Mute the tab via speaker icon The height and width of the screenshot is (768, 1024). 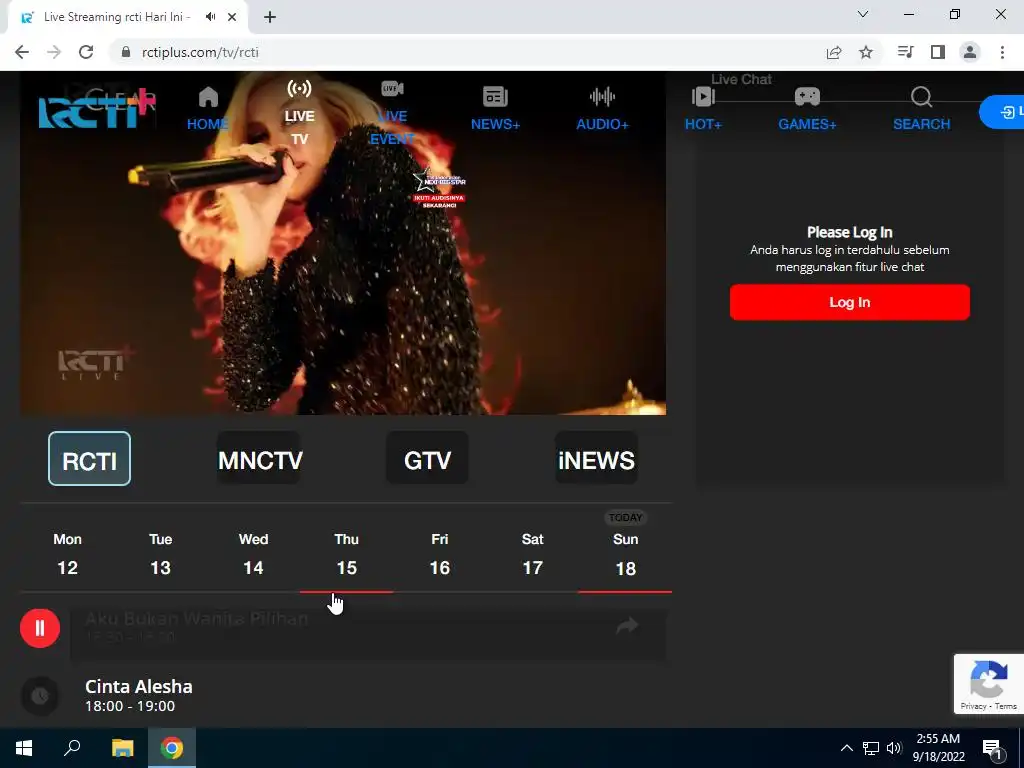(x=210, y=17)
